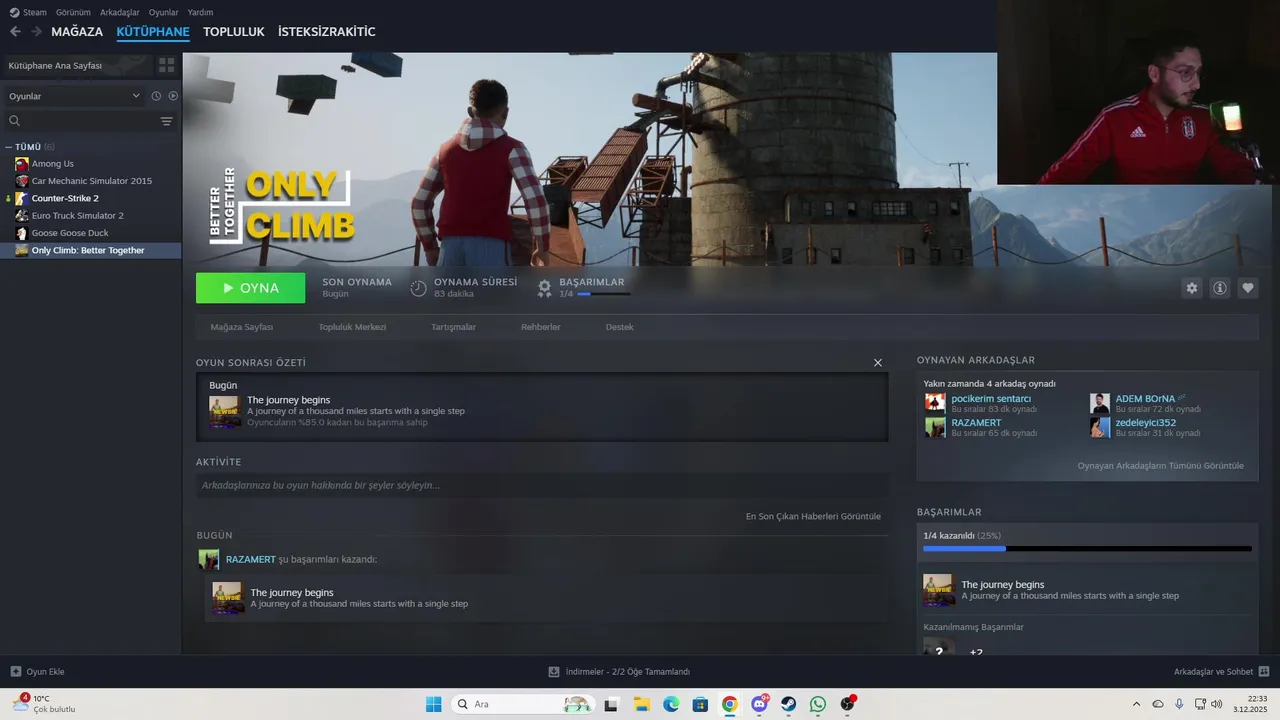Open Microsoft Store from taskbar
This screenshot has height=720, width=1280.
[x=700, y=704]
